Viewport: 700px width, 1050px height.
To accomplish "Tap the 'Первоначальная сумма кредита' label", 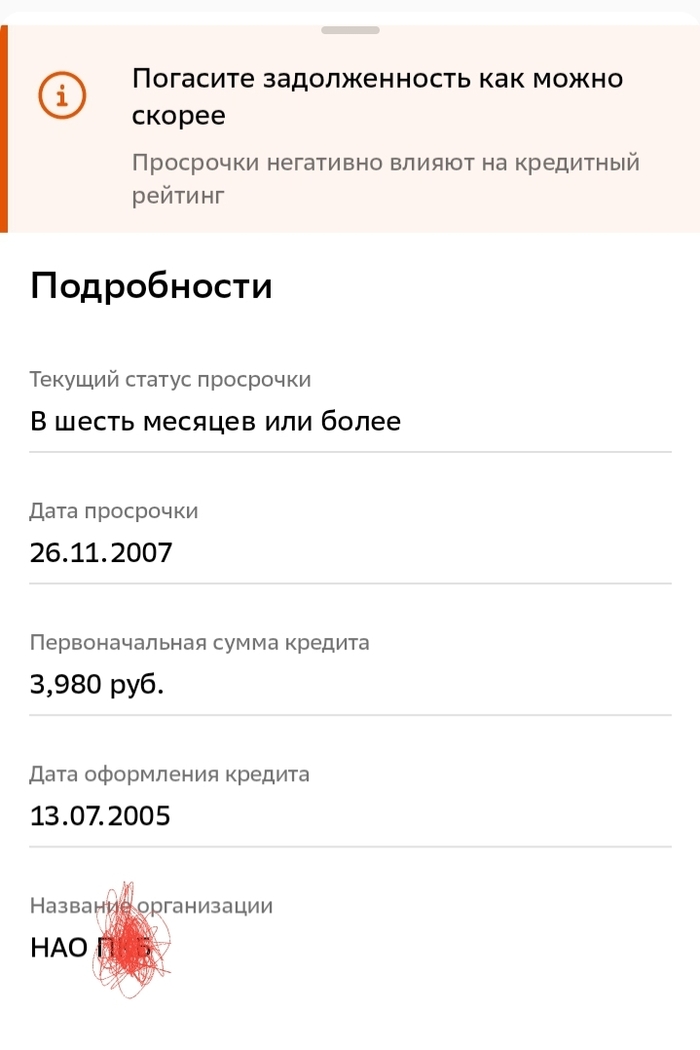I will click(199, 642).
